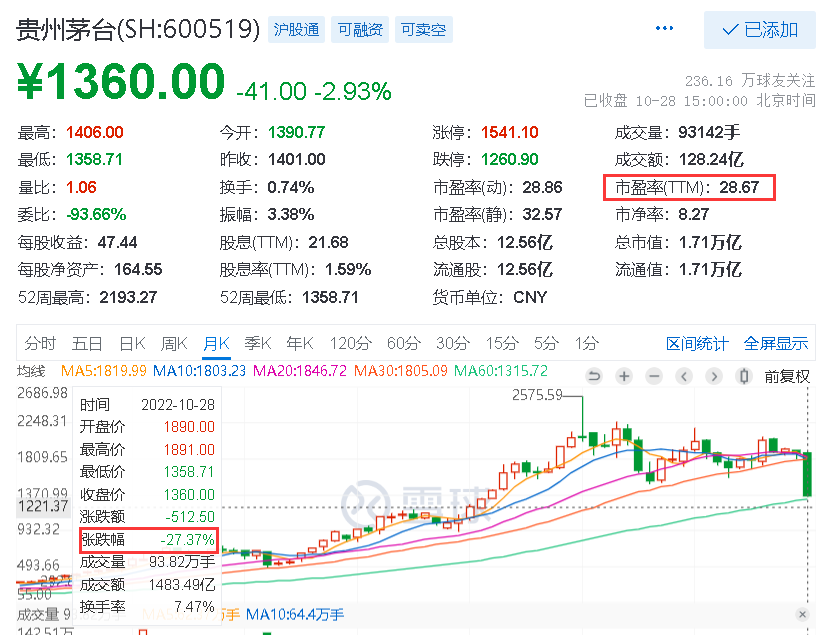This screenshot has width=826, height=635.
Task: Select the 60分 interval tab
Action: (x=404, y=344)
